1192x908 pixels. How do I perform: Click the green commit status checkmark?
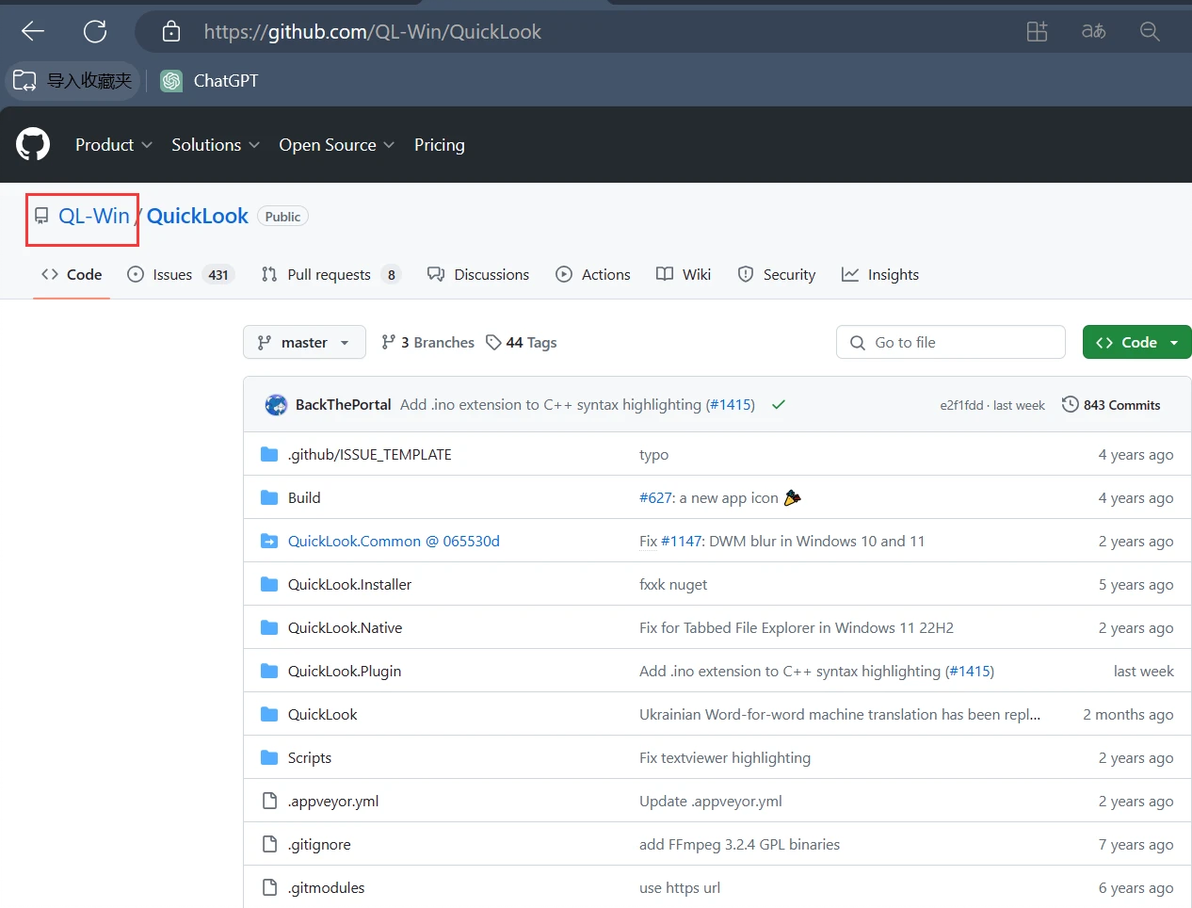[x=778, y=405]
